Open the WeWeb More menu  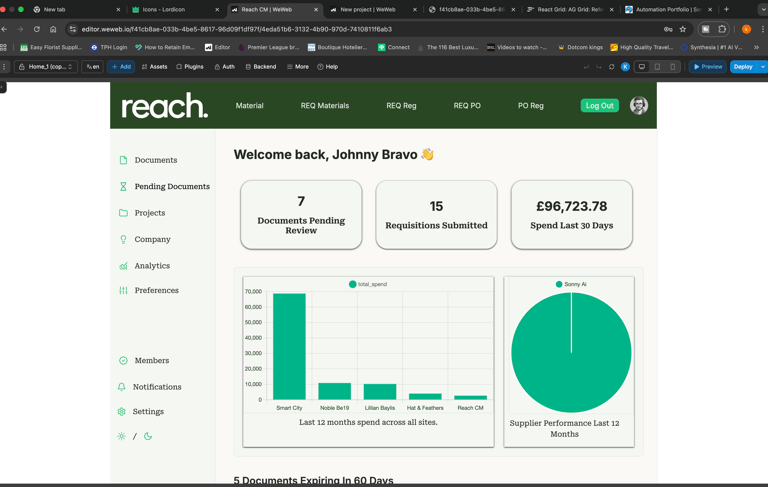(298, 67)
